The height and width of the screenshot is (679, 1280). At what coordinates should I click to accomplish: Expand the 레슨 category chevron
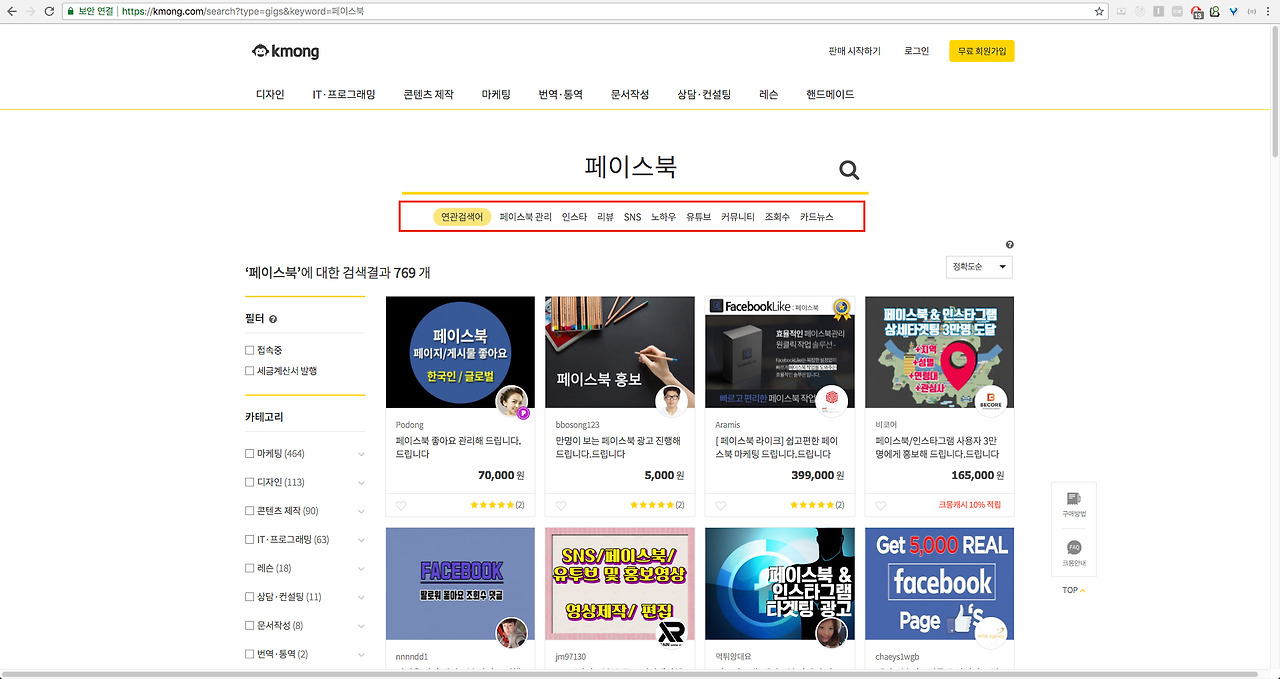coord(361,568)
